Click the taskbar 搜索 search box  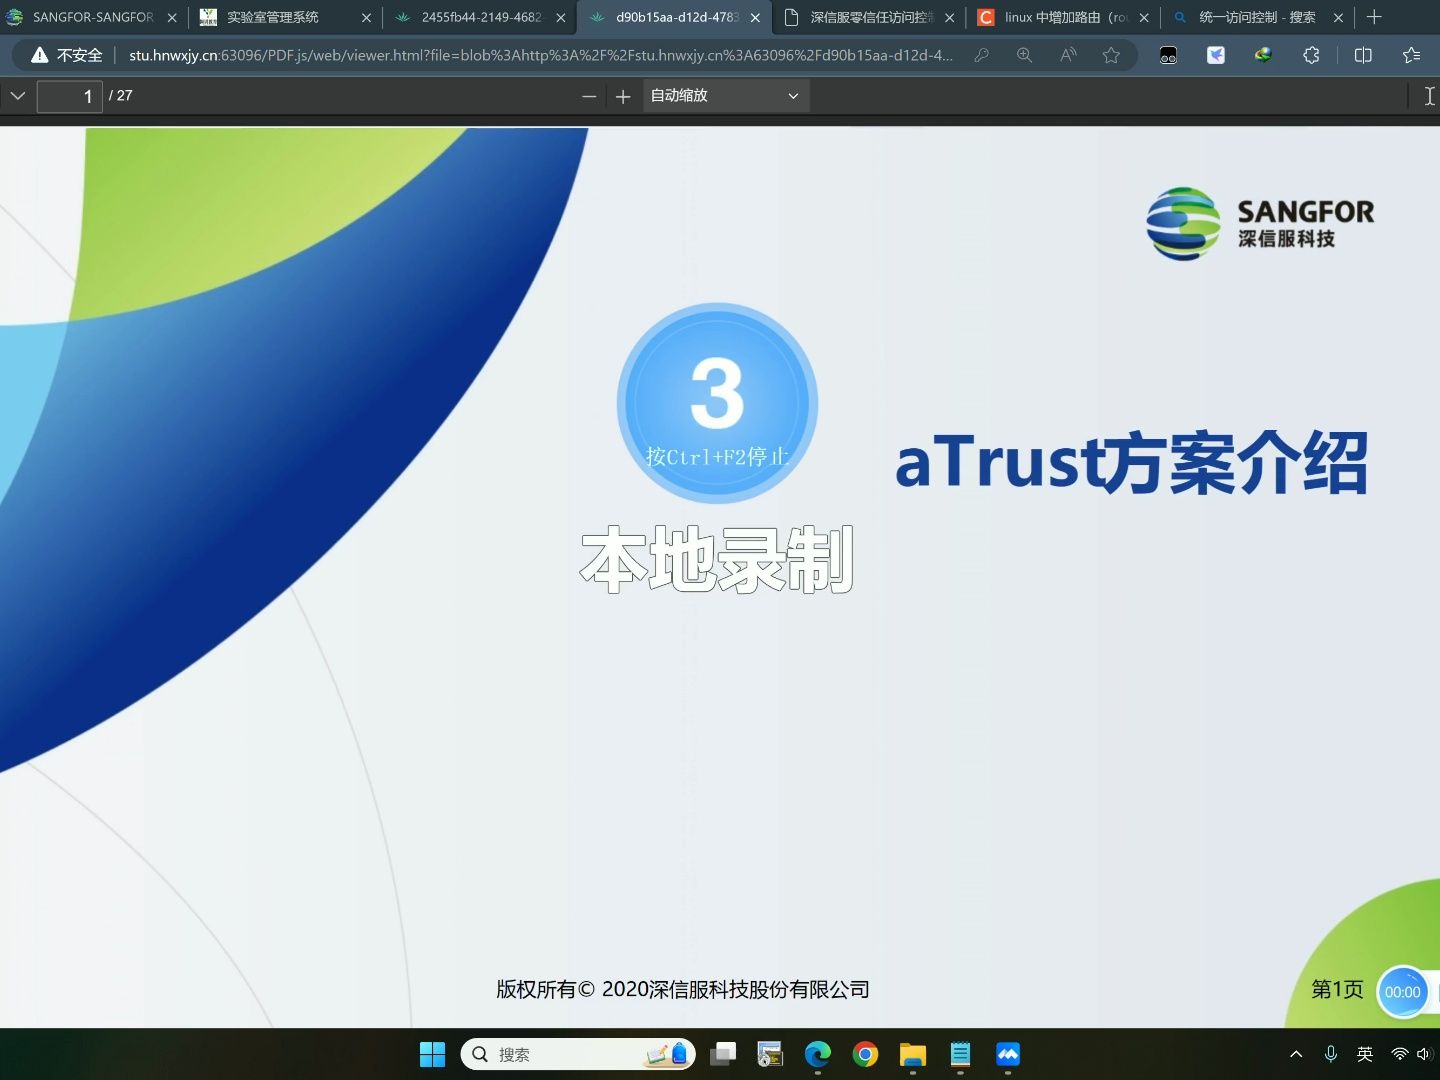(x=578, y=1054)
